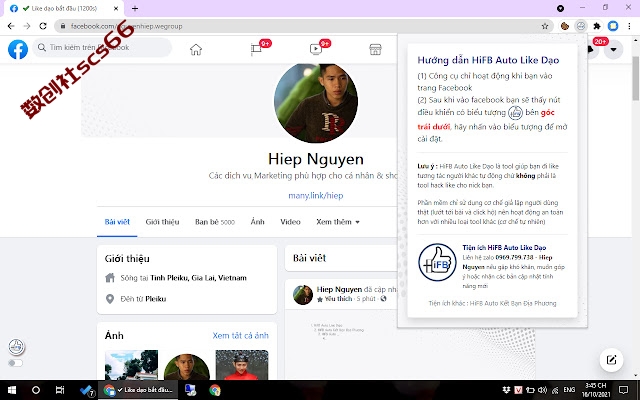Open the first photo thumbnail in Ảnh

pos(131,364)
